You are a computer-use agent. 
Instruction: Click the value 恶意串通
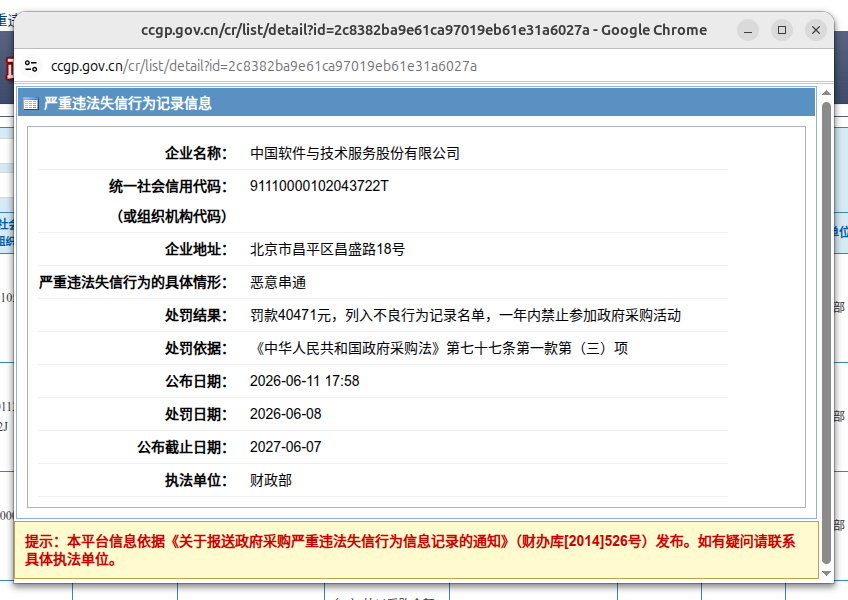coord(278,282)
